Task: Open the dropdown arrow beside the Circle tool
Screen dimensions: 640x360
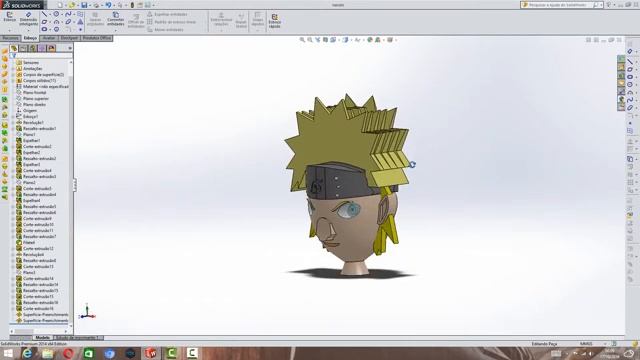Action: [x=62, y=15]
